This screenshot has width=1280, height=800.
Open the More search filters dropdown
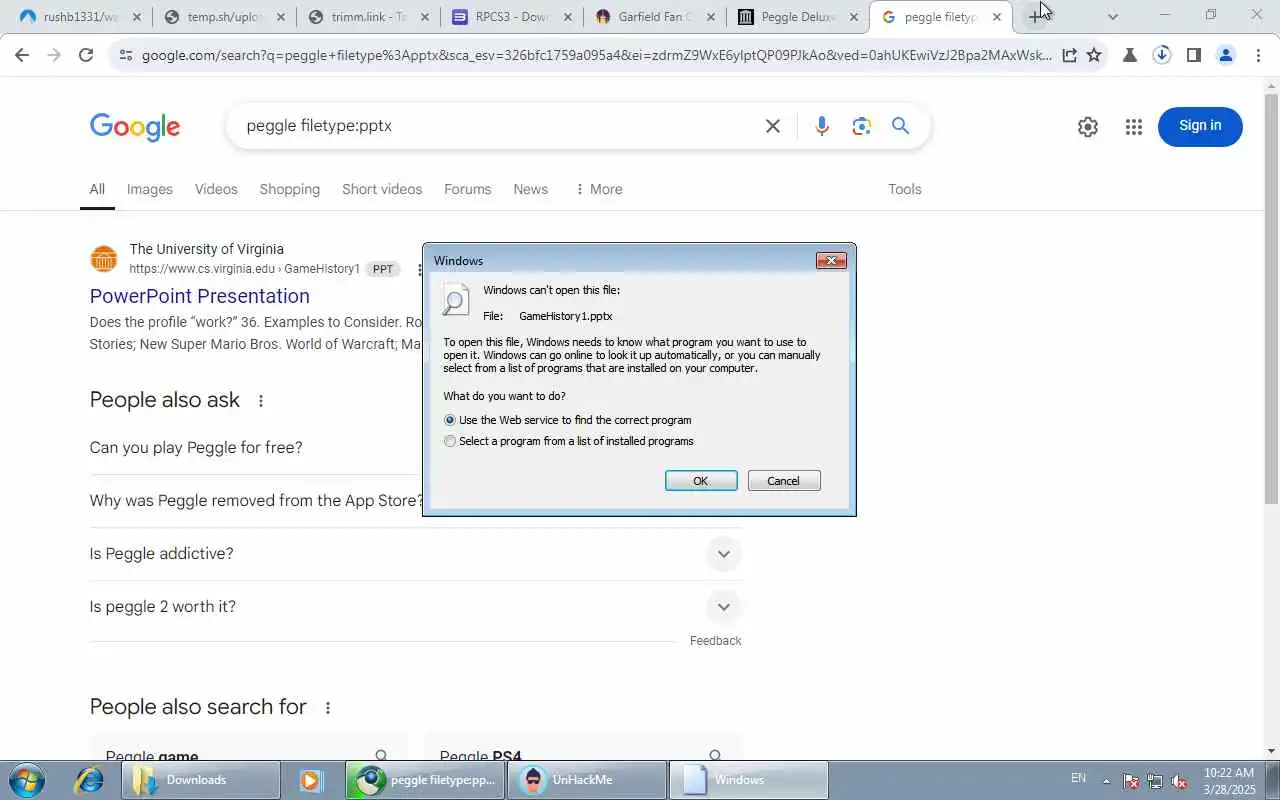point(598,189)
